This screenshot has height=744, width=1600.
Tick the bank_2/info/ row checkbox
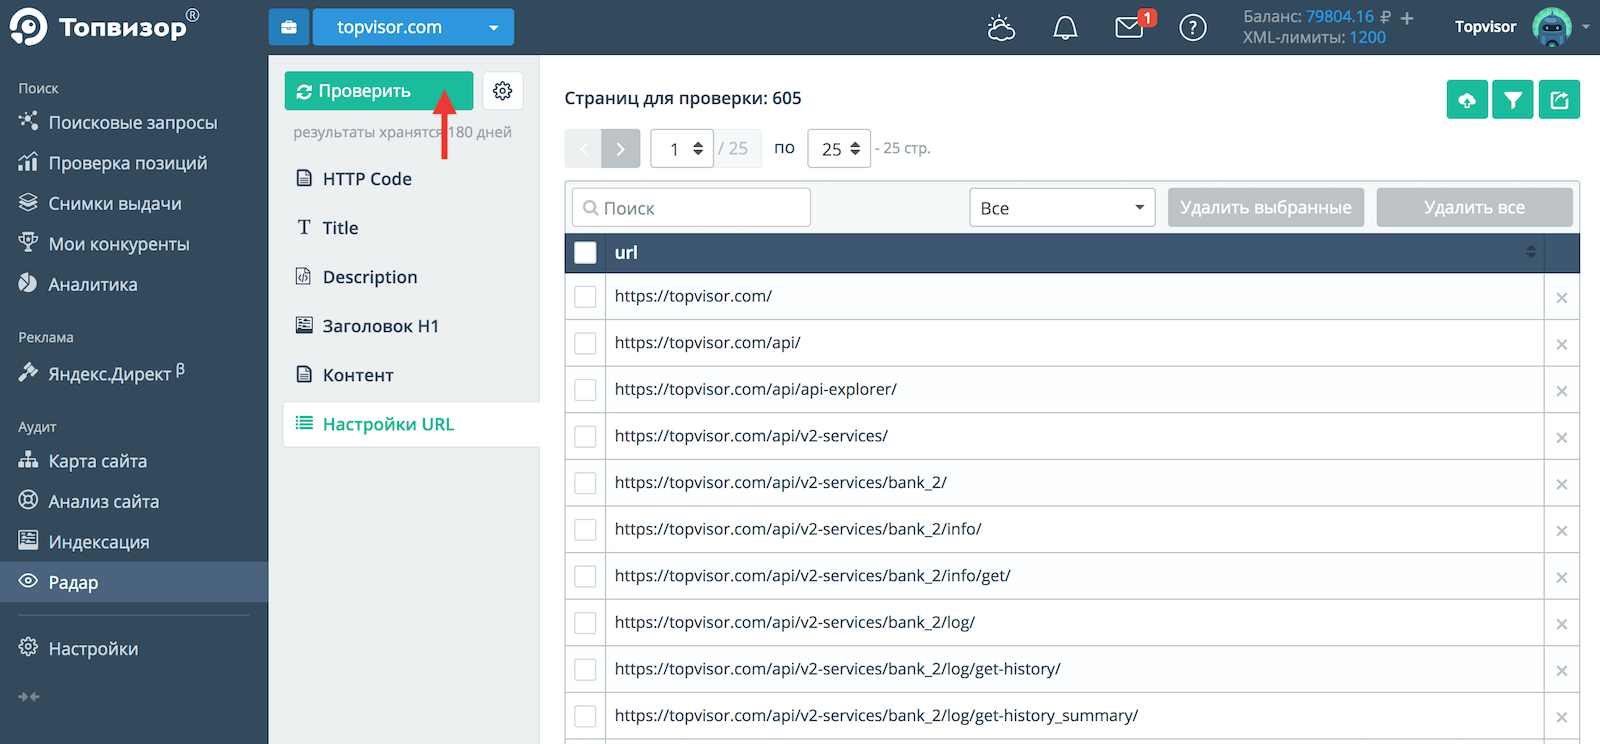[586, 530]
